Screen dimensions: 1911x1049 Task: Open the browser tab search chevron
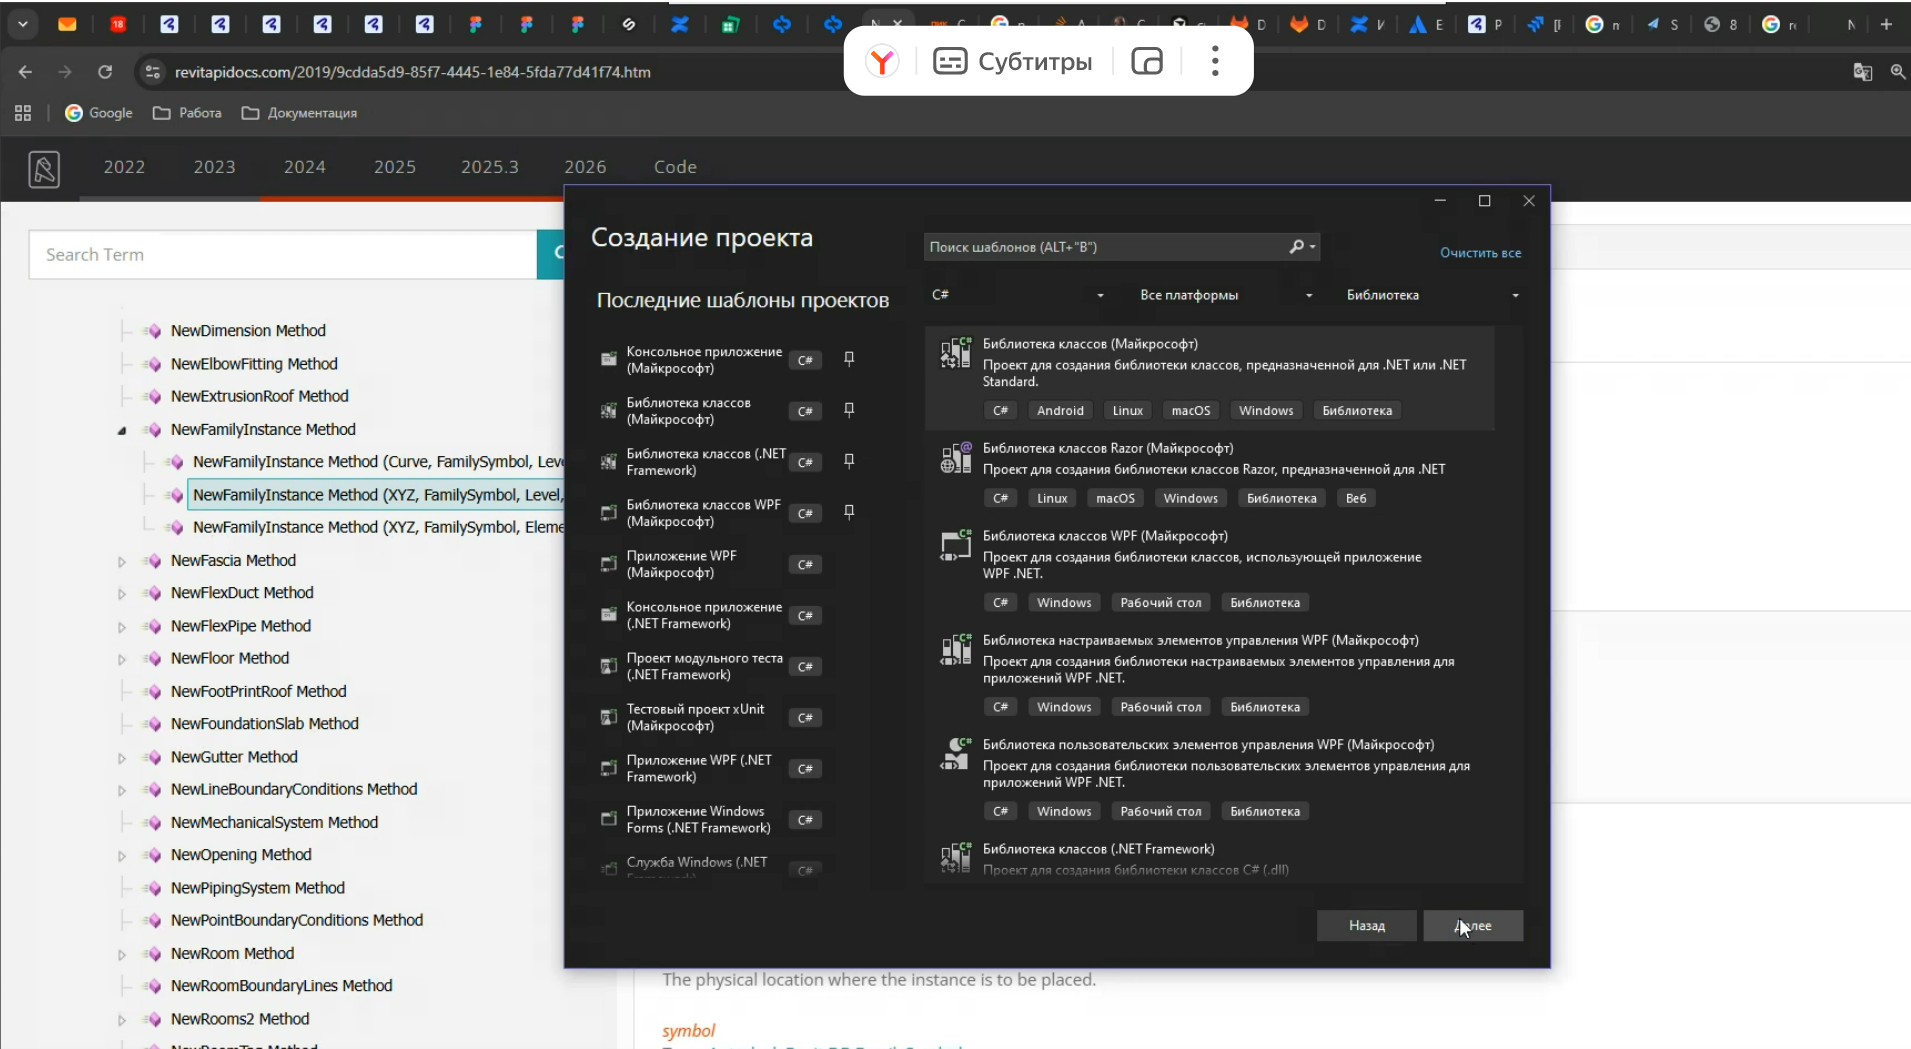[x=22, y=25]
